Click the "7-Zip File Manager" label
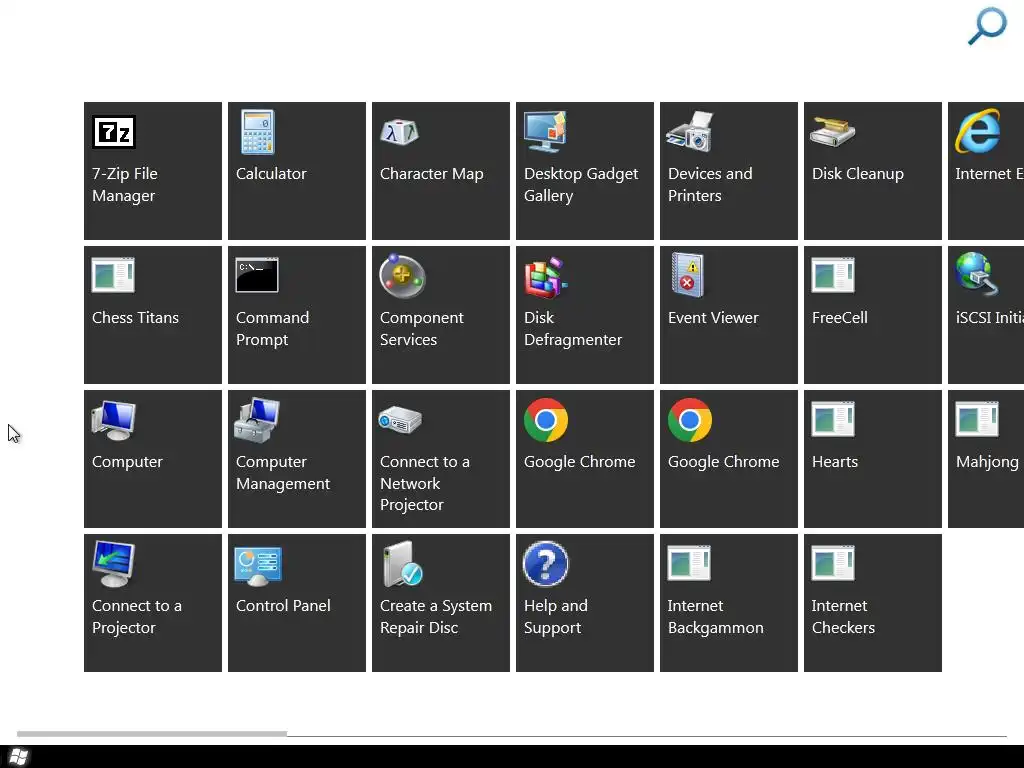1024x768 pixels. click(125, 185)
